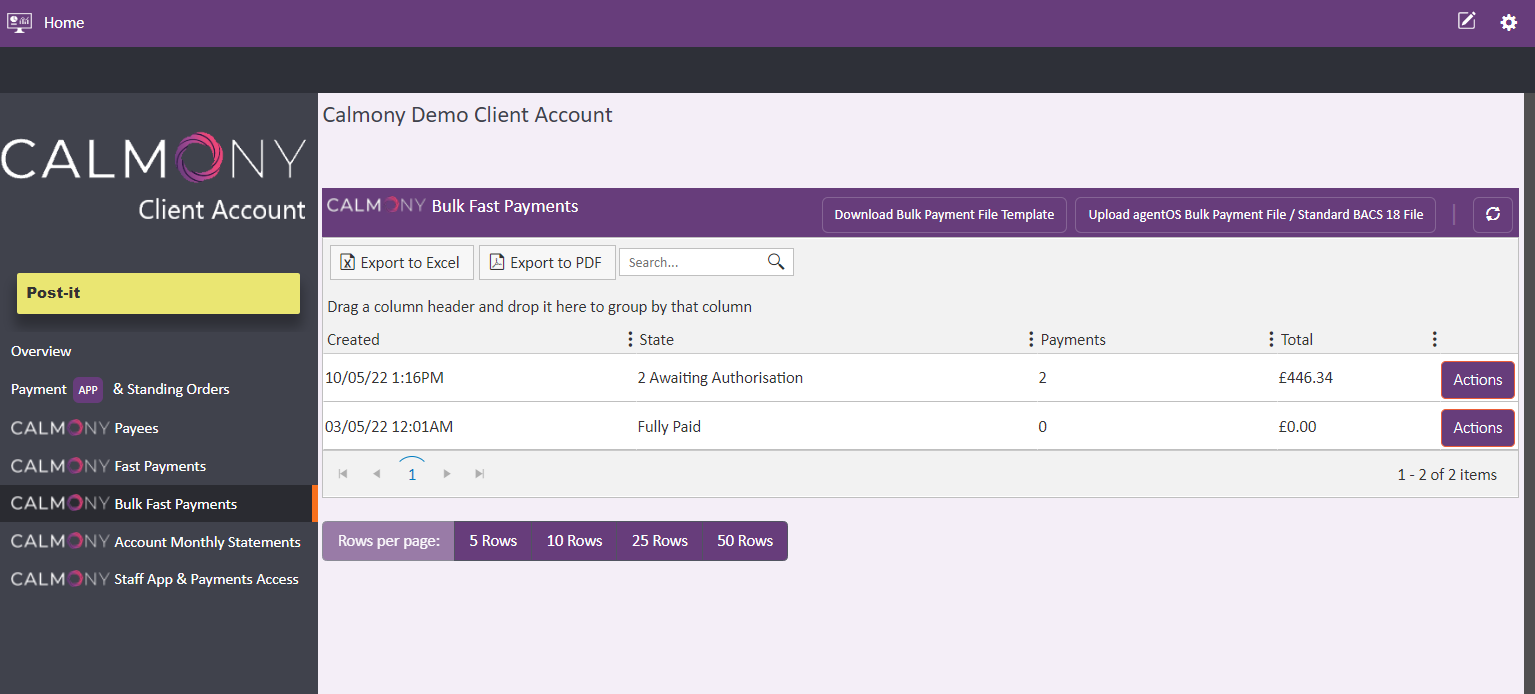Image resolution: width=1535 pixels, height=694 pixels.
Task: Go to the previous page arrow
Action: 377,474
